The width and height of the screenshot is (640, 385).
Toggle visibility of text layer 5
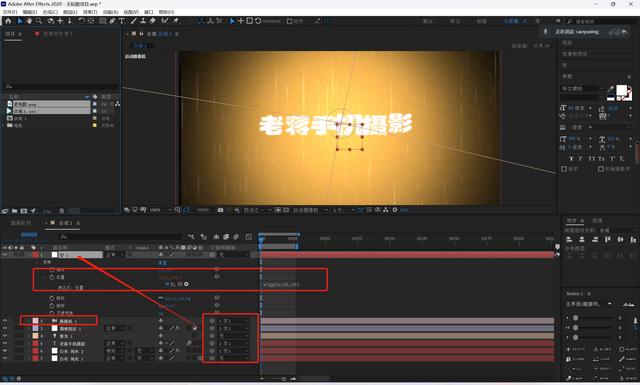coord(5,343)
